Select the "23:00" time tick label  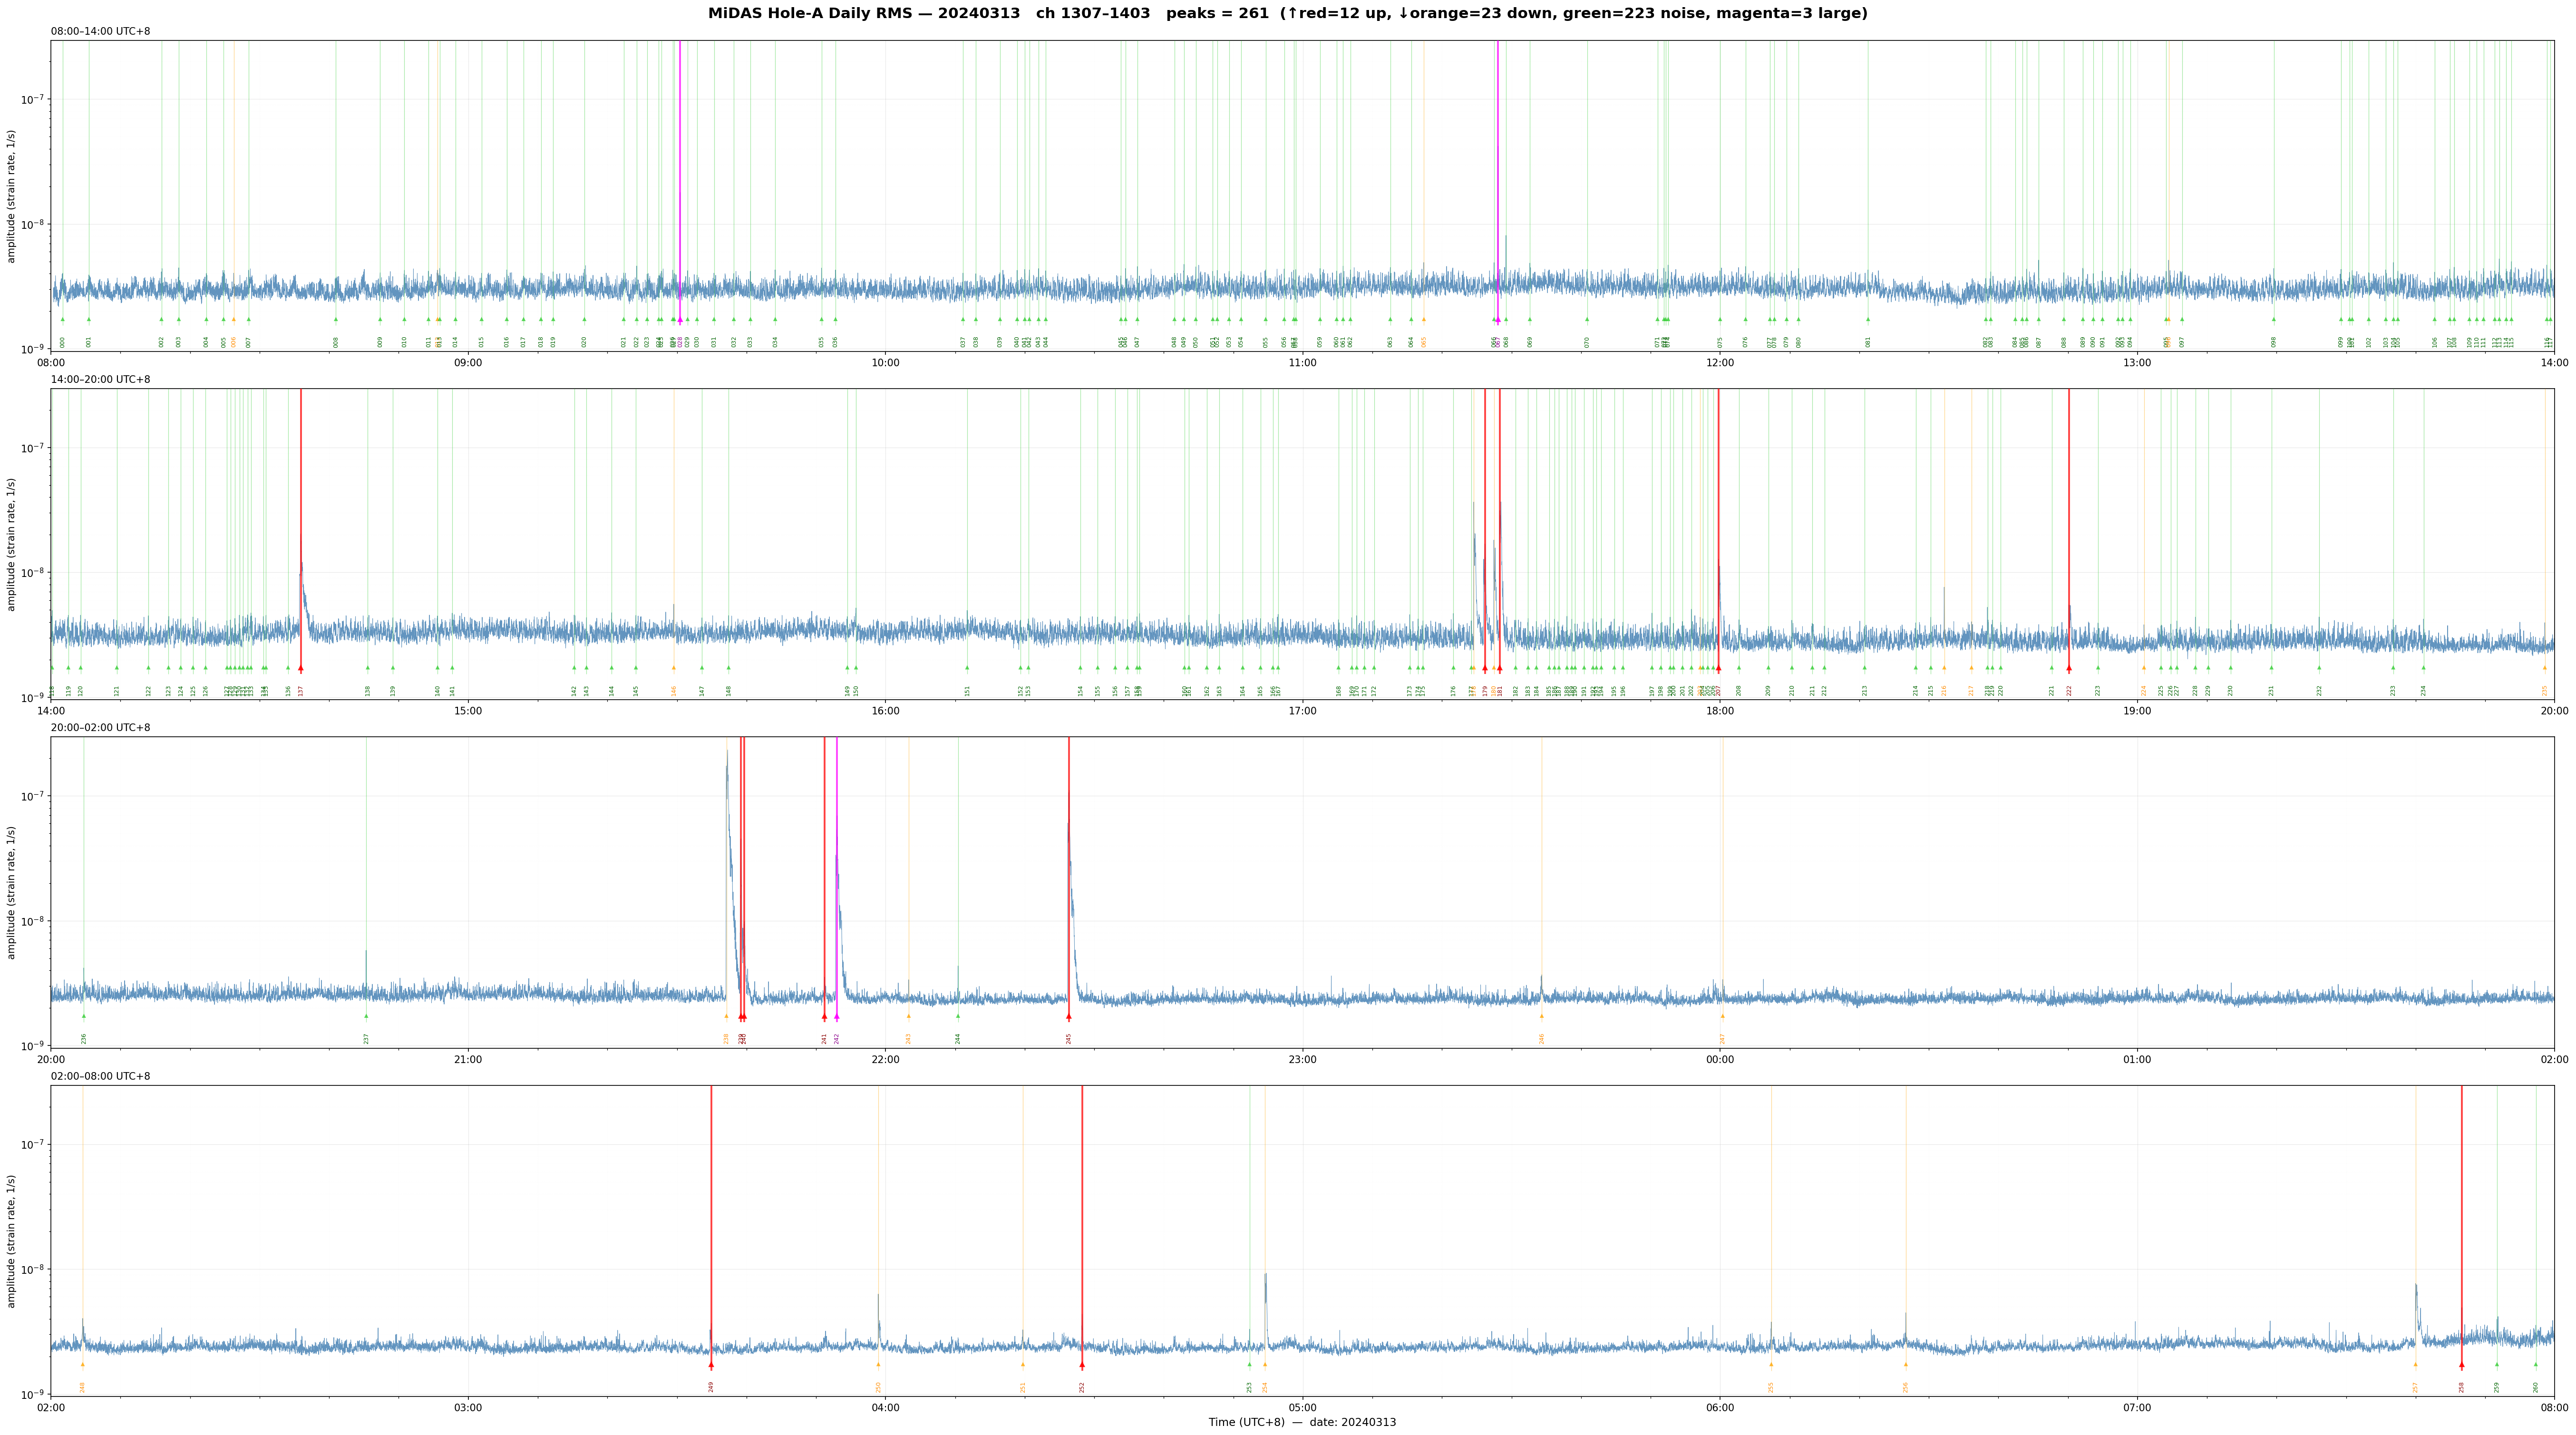[1302, 1059]
